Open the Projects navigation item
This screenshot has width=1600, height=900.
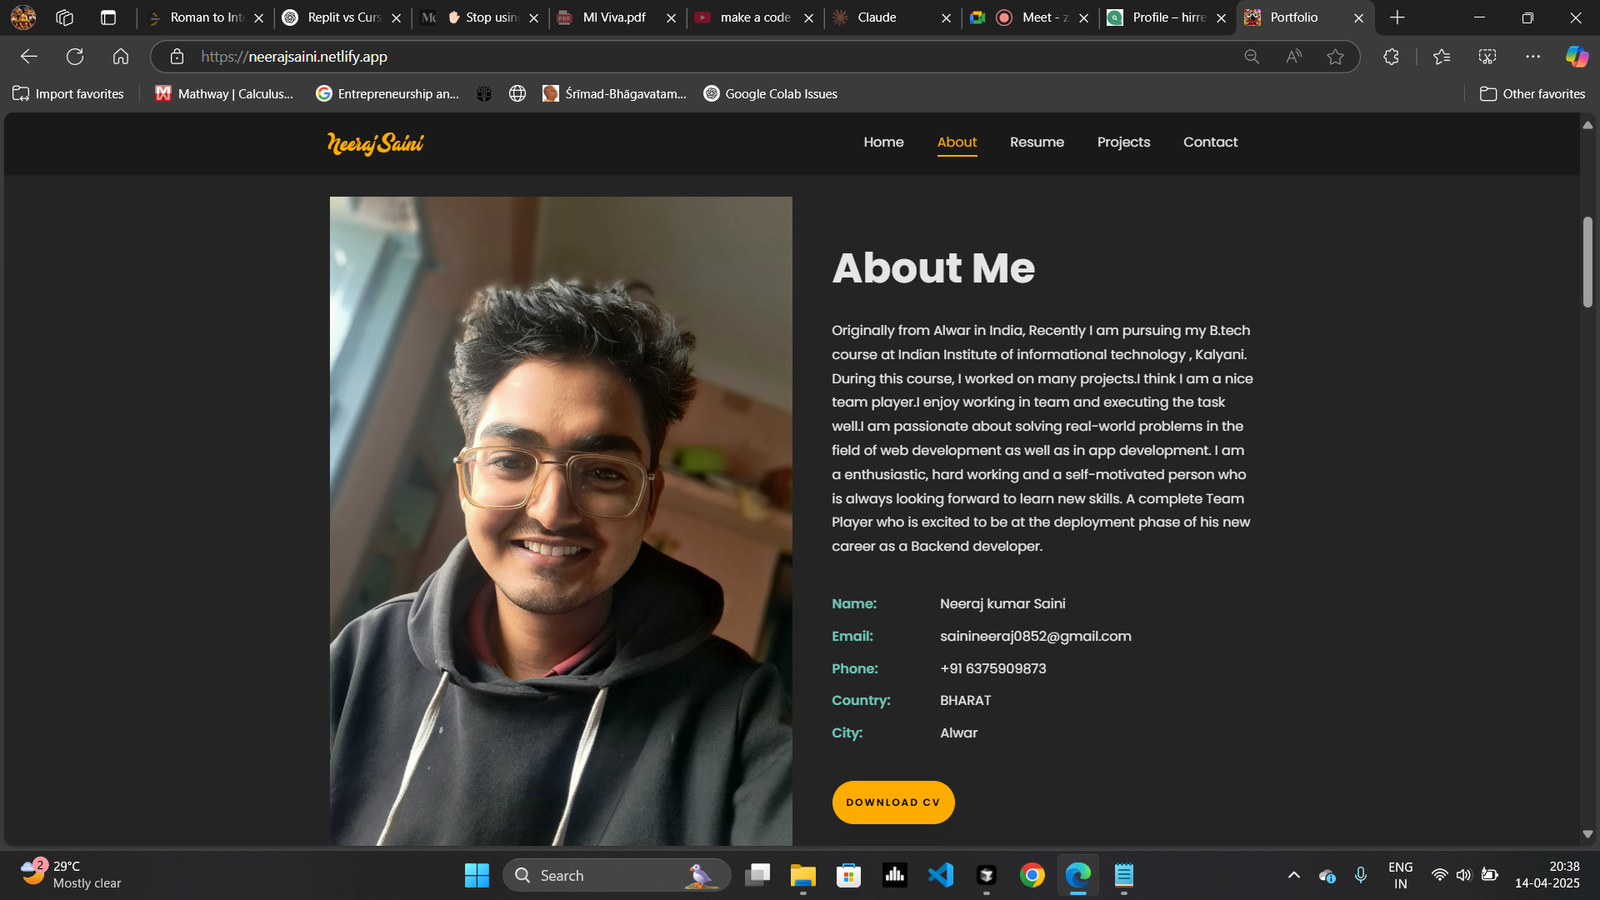(1123, 142)
